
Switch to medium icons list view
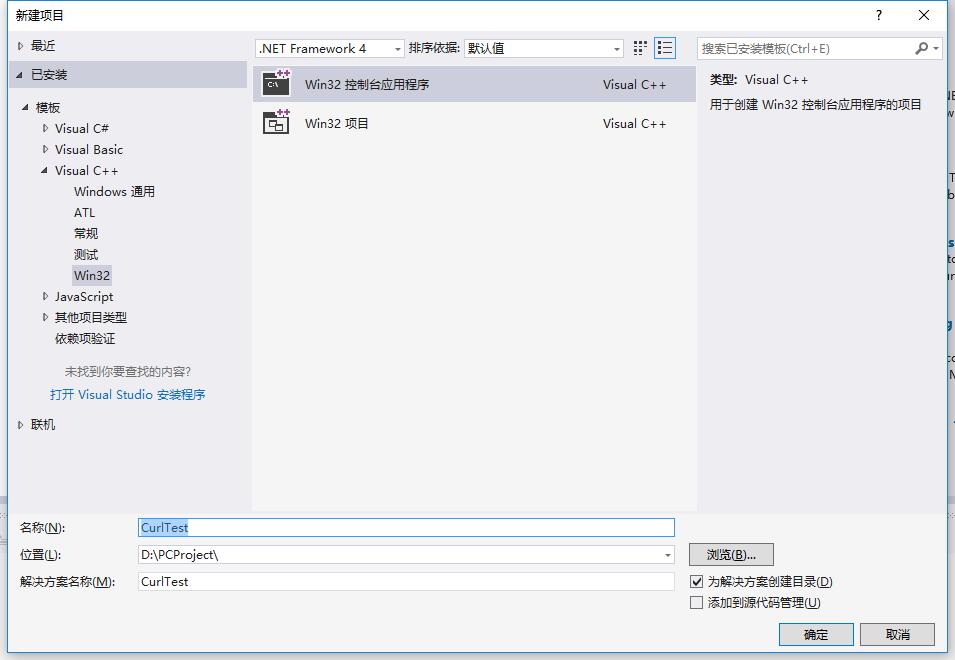click(x=664, y=48)
